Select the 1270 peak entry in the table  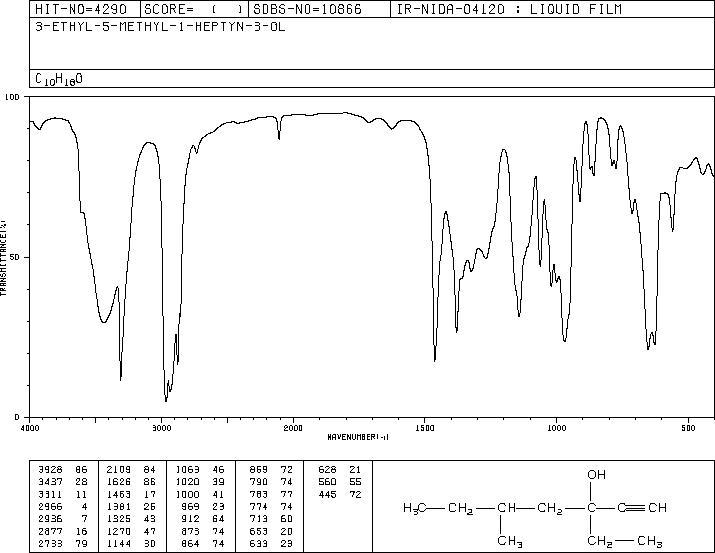coord(131,531)
